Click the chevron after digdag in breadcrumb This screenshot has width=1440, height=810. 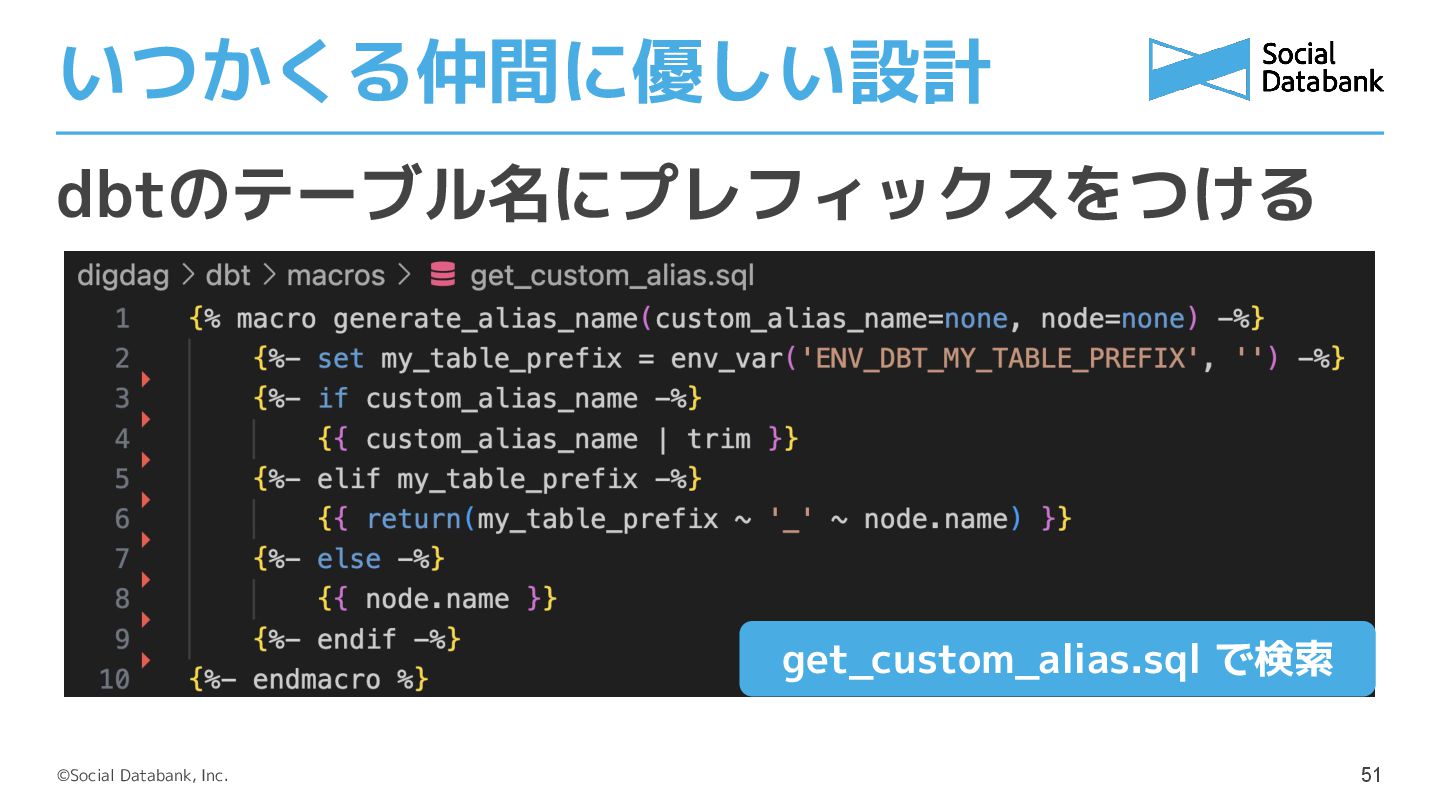click(x=188, y=275)
